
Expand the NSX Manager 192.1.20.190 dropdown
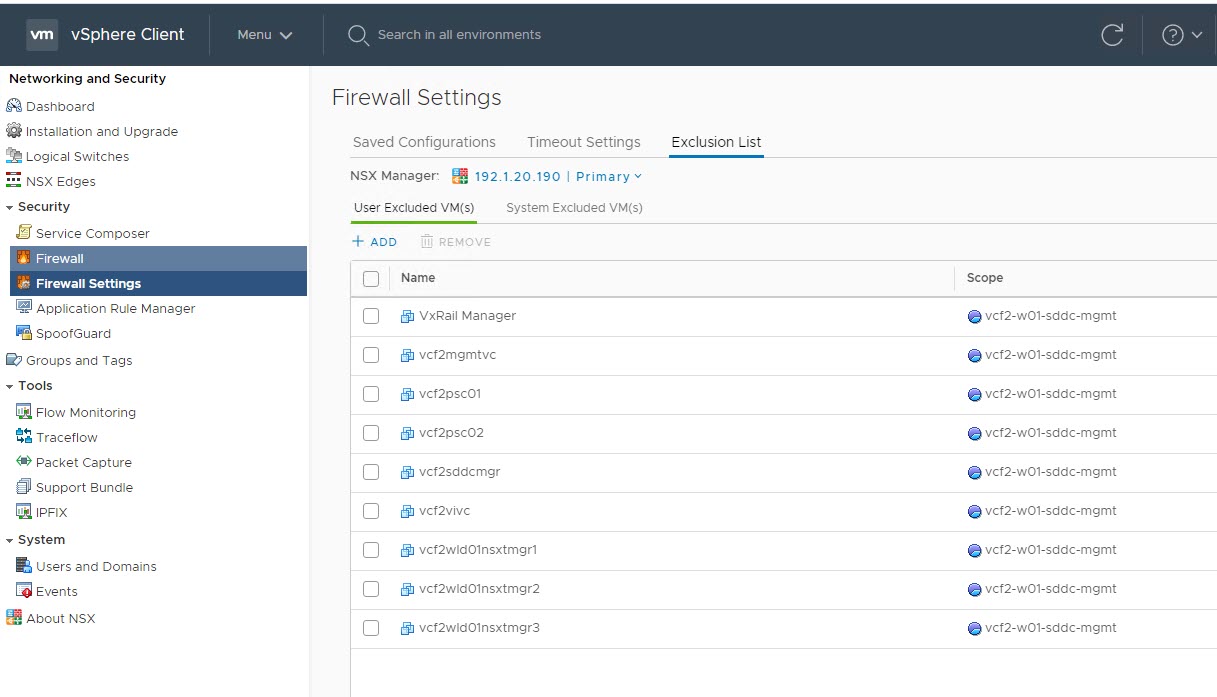[x=558, y=177]
